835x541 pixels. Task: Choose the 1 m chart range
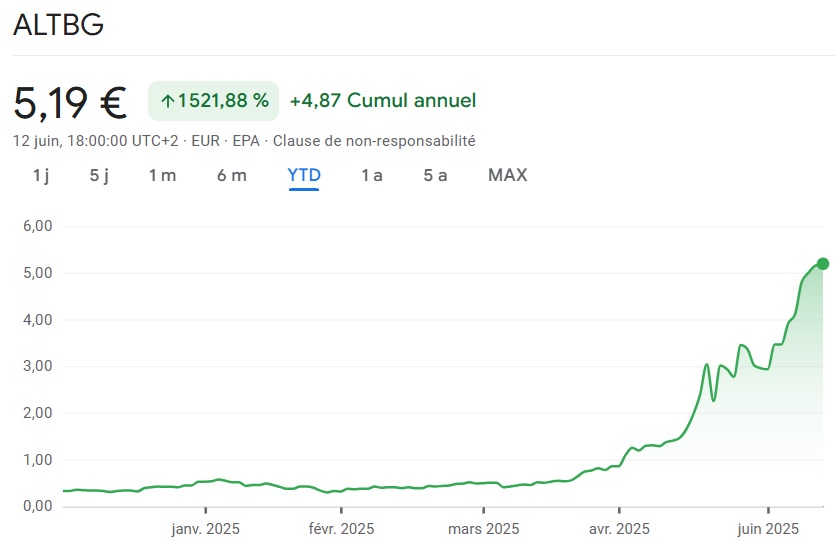162,175
